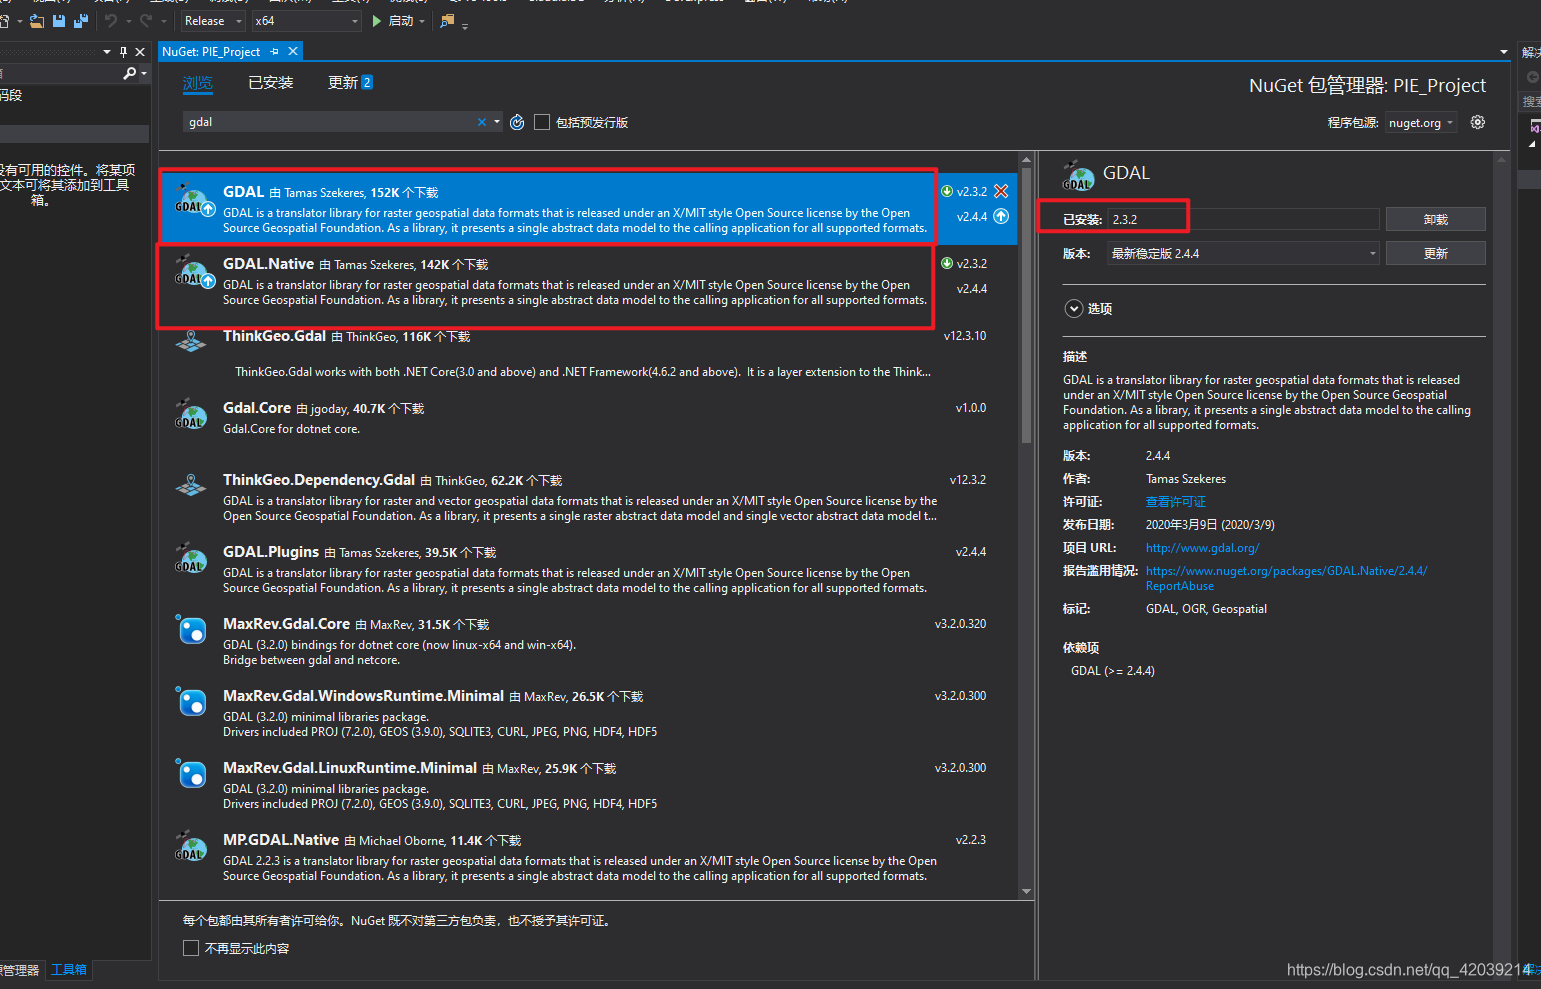This screenshot has height=989, width=1541.
Task: Select the MP.GDAL.Native package title
Action: (281, 840)
